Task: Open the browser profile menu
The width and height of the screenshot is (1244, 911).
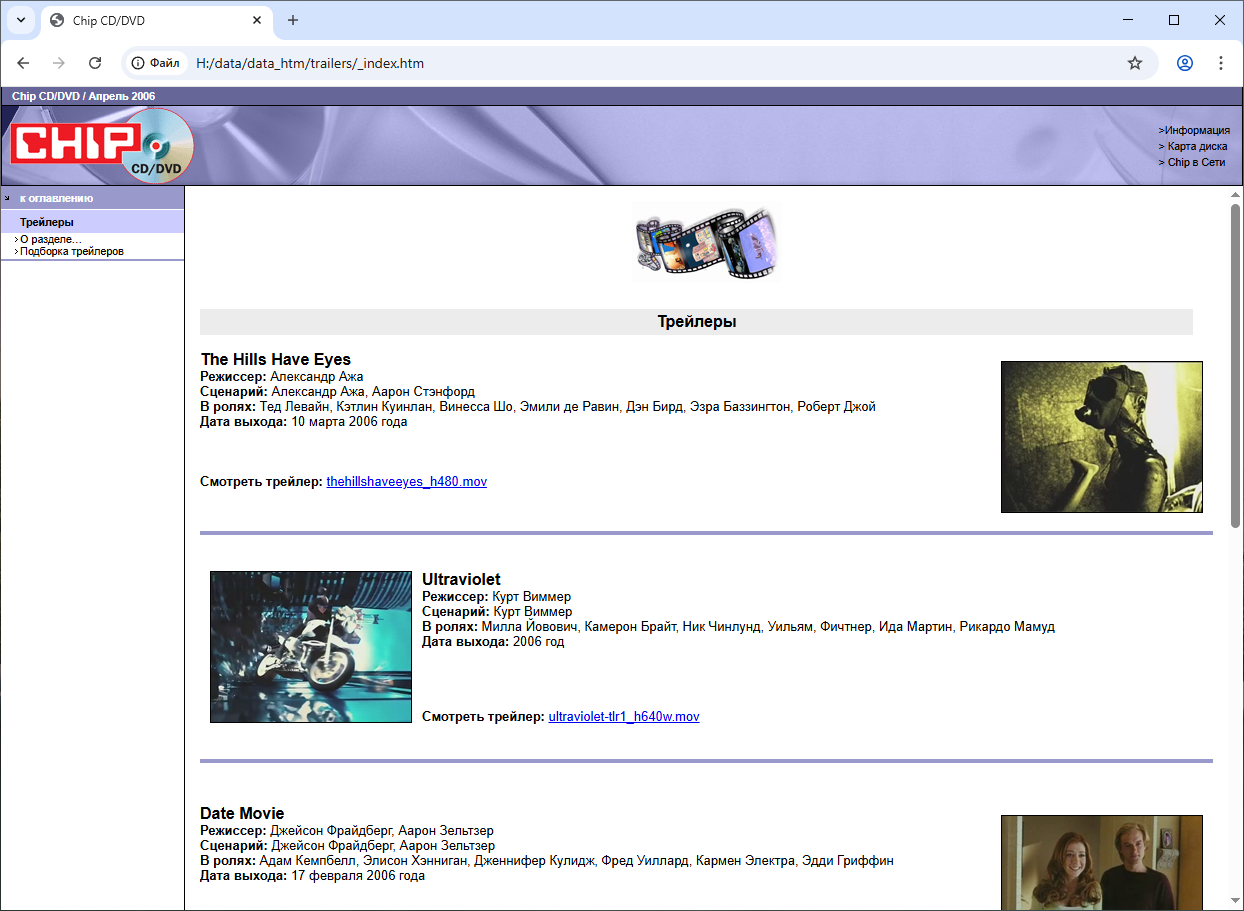Action: (x=1185, y=63)
